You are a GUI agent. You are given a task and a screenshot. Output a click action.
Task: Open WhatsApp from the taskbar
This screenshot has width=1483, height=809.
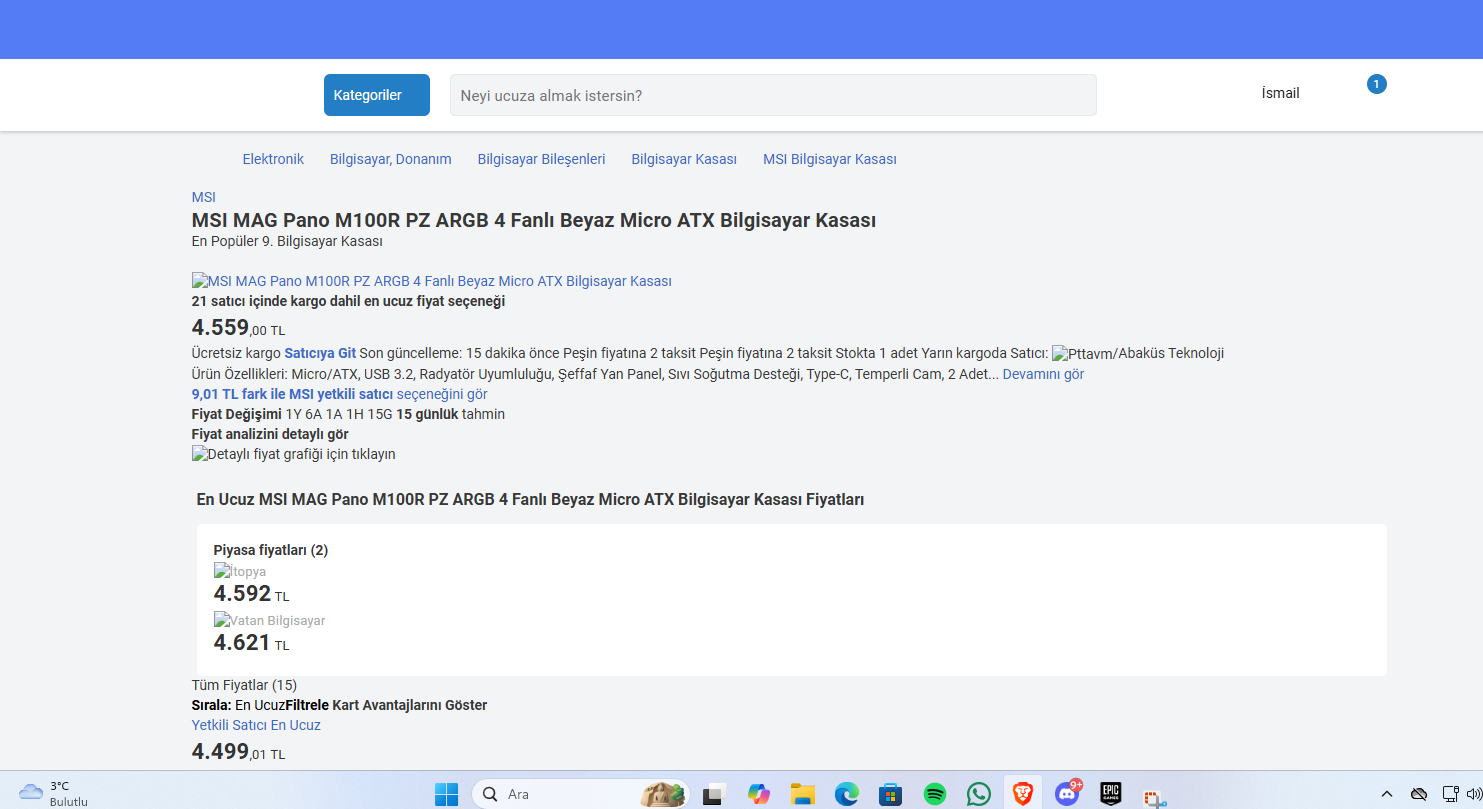(979, 794)
